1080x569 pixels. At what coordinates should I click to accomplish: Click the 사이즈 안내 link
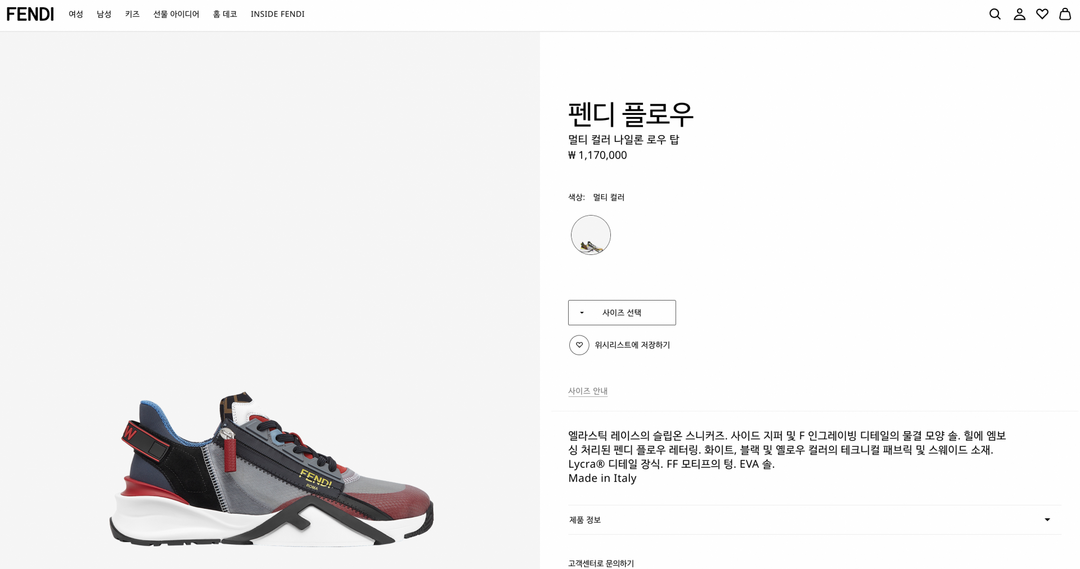[x=588, y=391]
